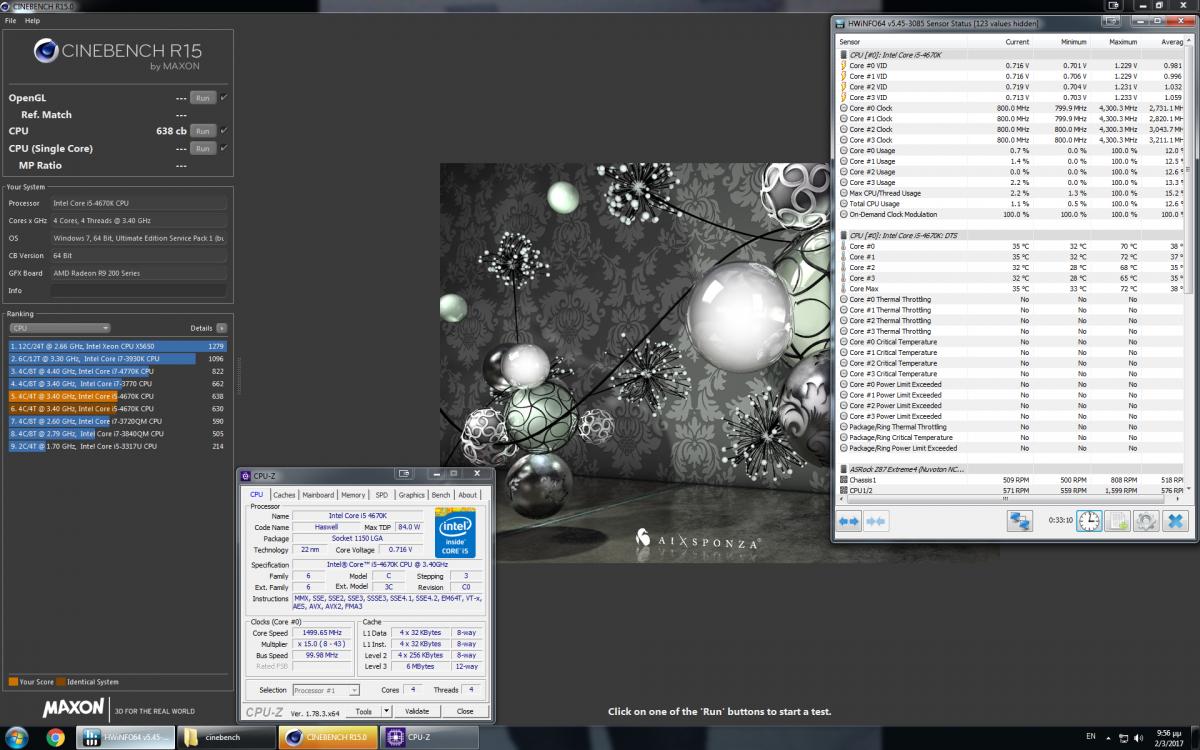
Task: Click the Intel Core i5 logo in CPU-Z
Action: point(455,533)
